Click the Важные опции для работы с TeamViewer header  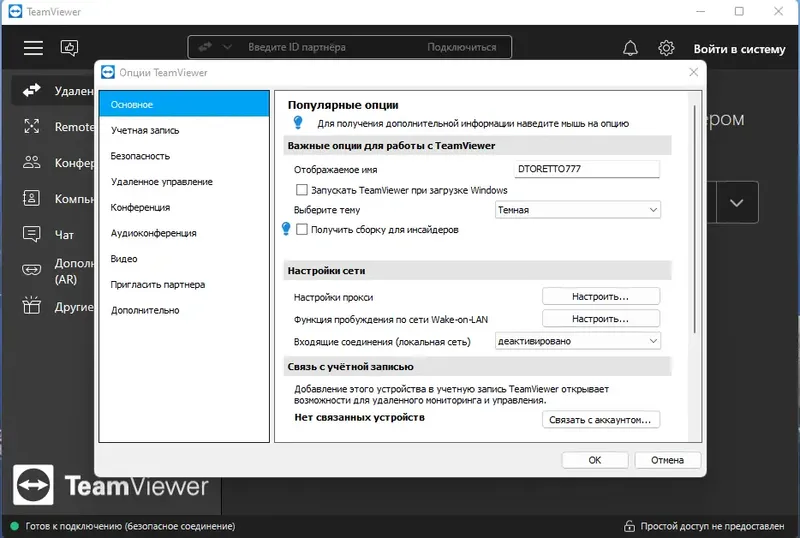point(478,145)
